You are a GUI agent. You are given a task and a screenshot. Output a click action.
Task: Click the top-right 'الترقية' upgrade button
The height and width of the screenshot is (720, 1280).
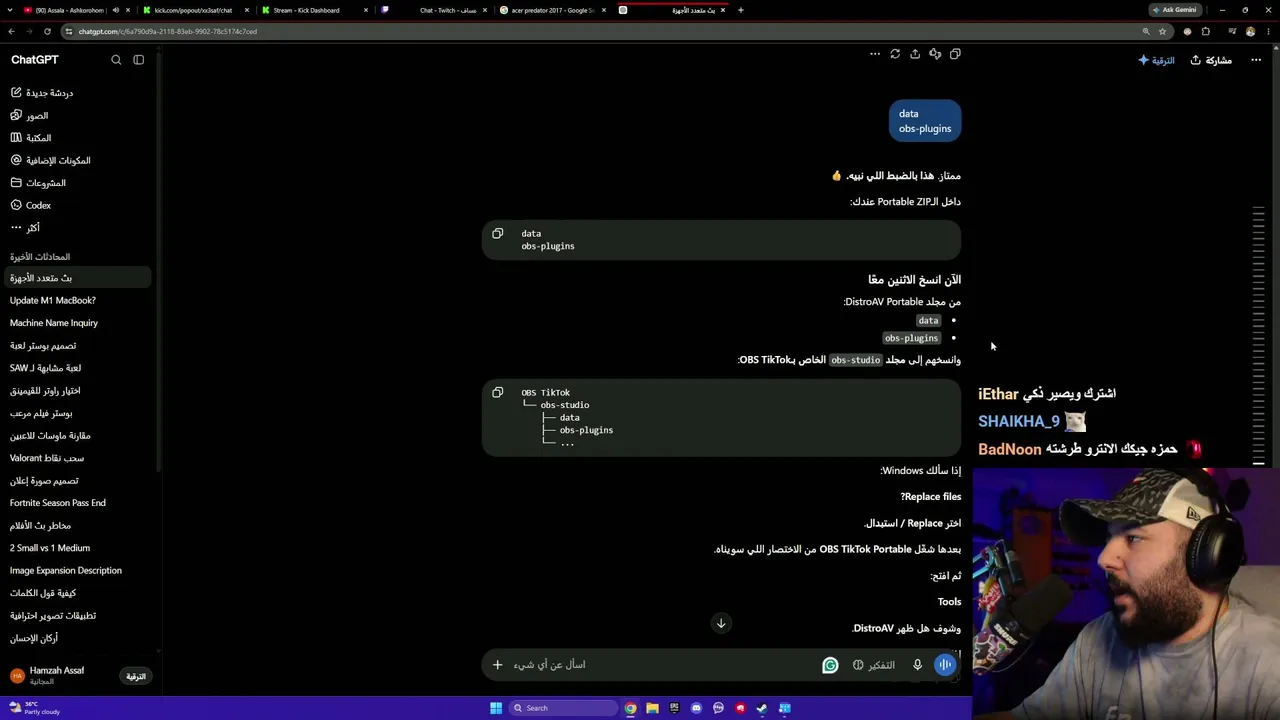(1157, 60)
